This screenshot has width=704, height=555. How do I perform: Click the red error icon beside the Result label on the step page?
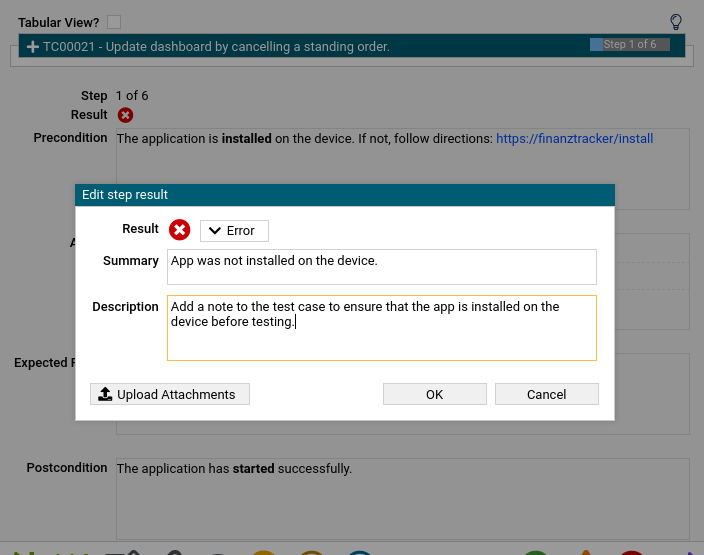click(x=125, y=115)
